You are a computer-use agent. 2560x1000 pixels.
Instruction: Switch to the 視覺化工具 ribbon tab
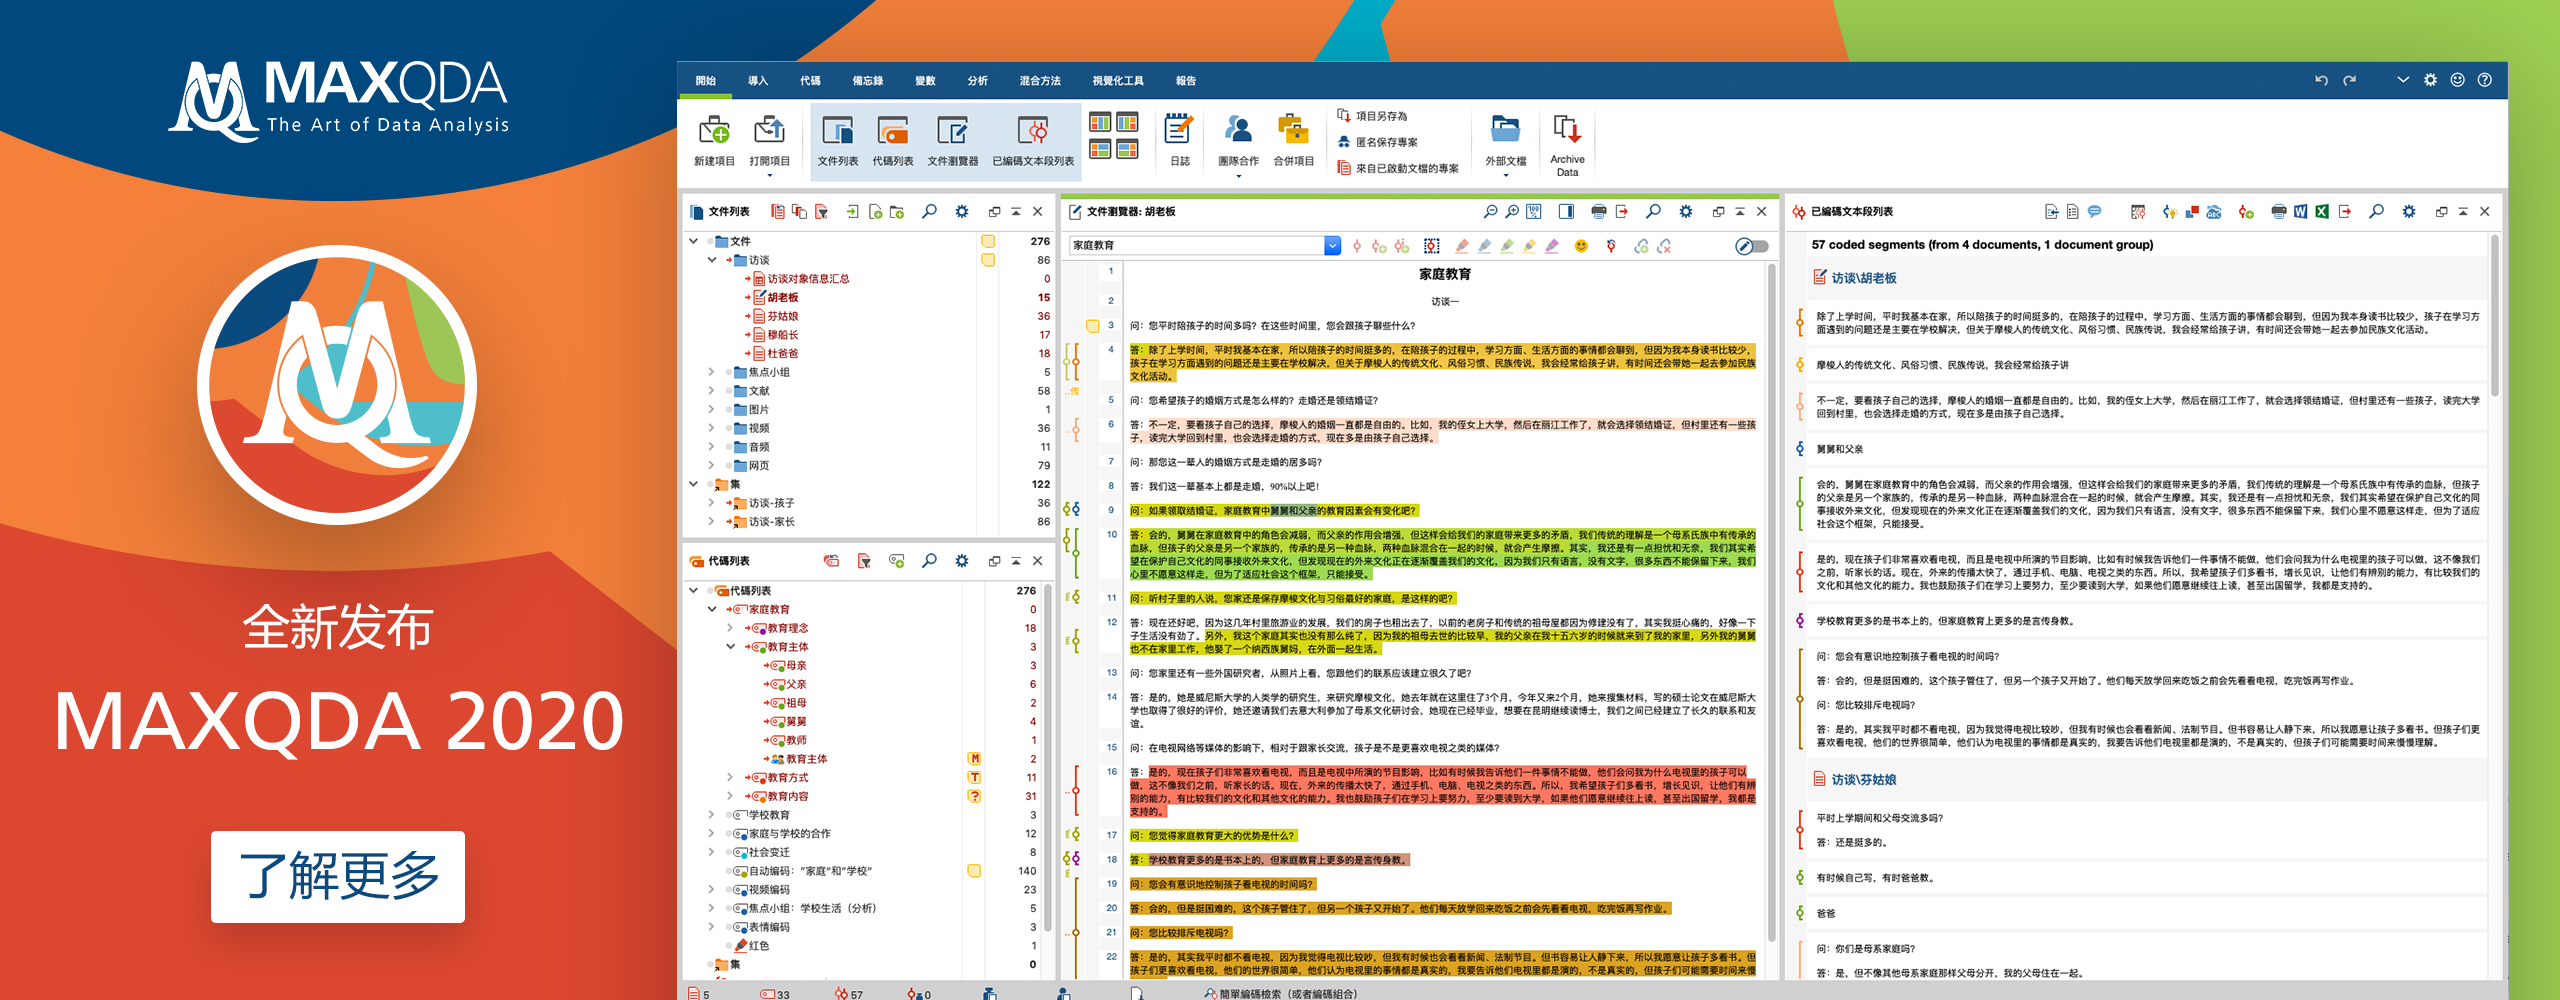tap(1118, 81)
